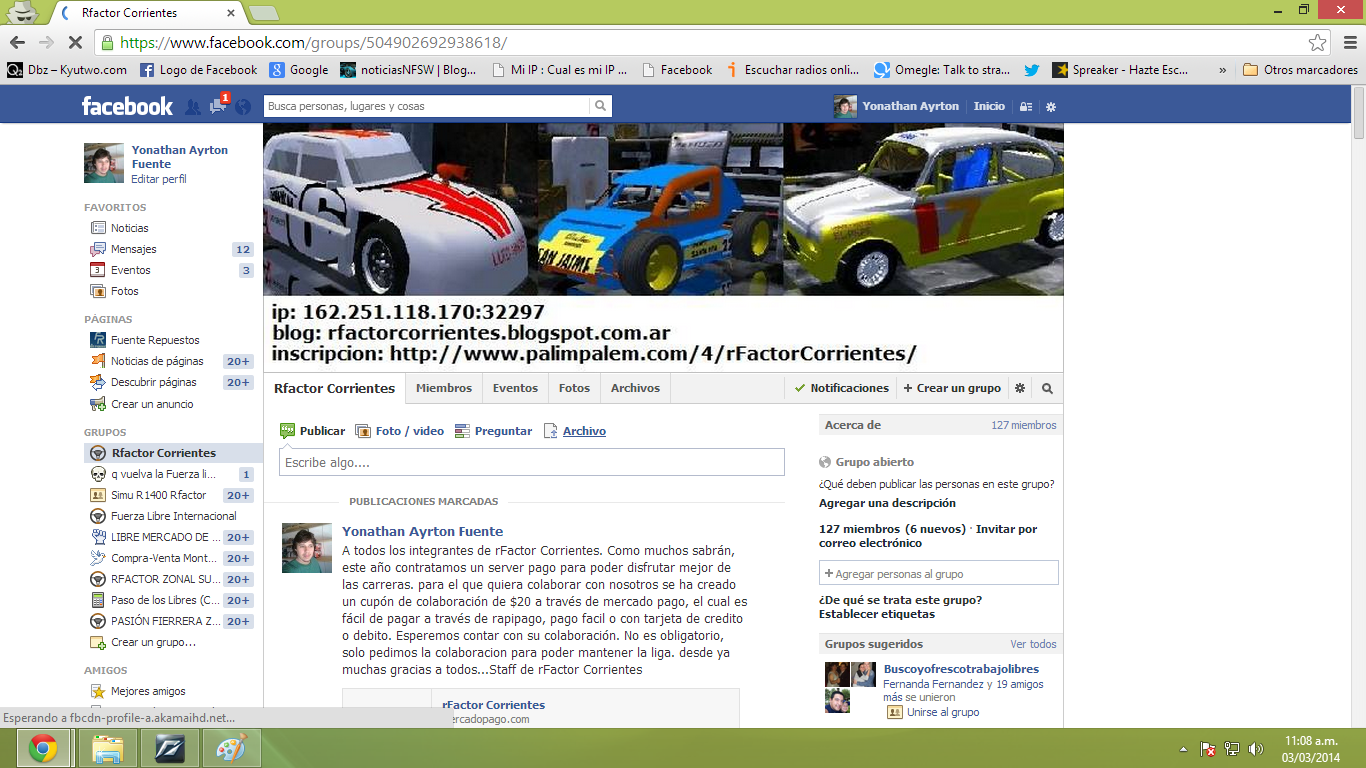Open Google bookmark
Viewport: 1366px width, 768px height.
[x=299, y=70]
